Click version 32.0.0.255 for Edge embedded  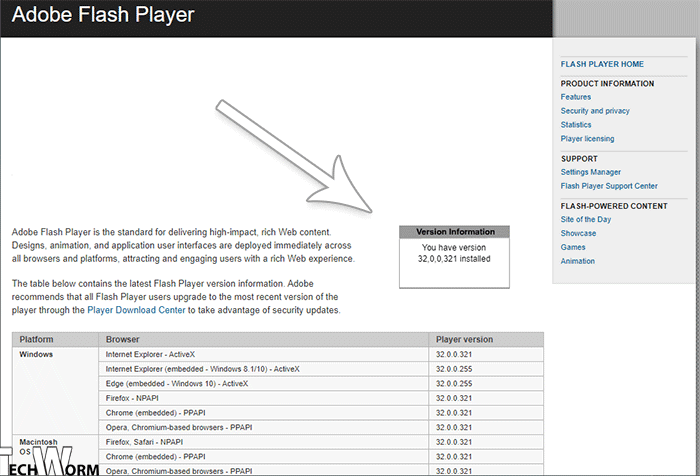[x=454, y=384]
